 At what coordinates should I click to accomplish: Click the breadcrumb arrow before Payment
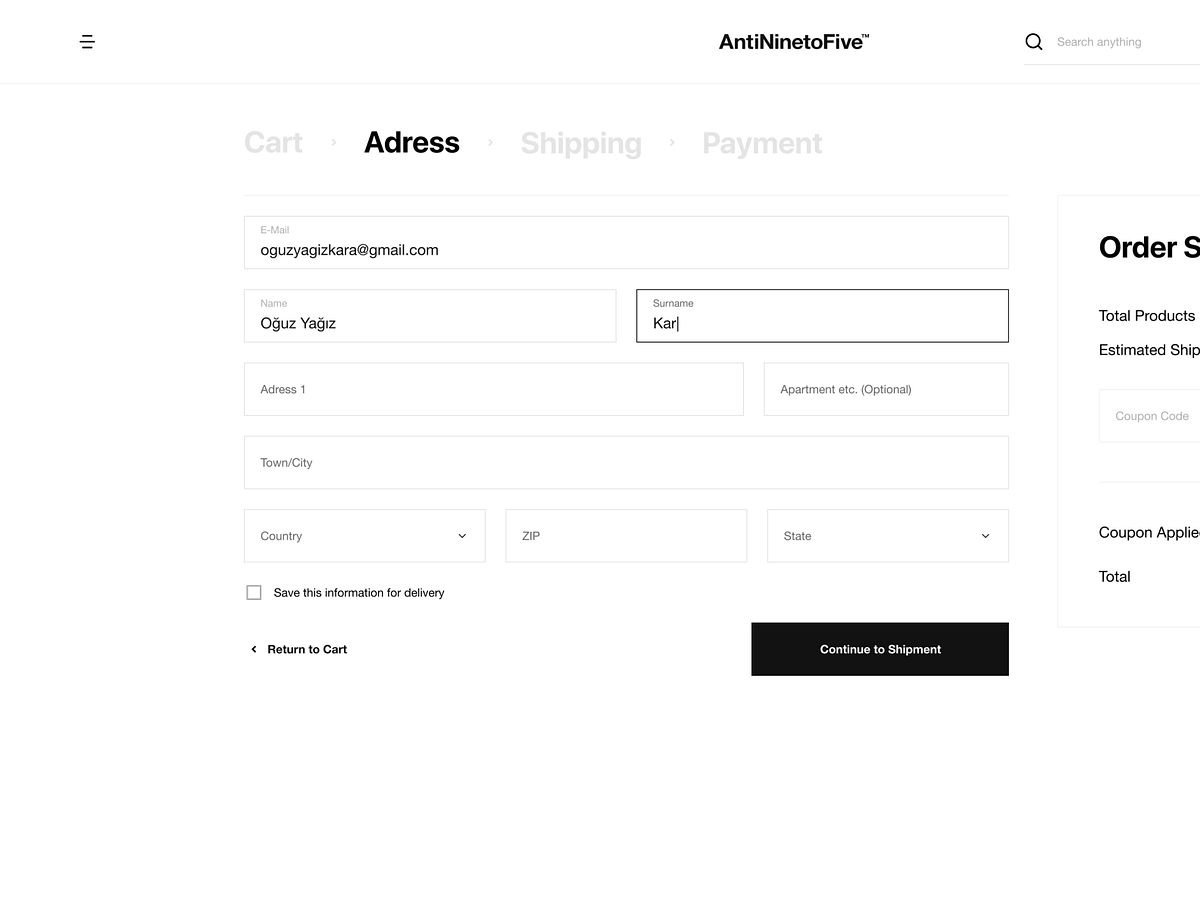[x=672, y=143]
